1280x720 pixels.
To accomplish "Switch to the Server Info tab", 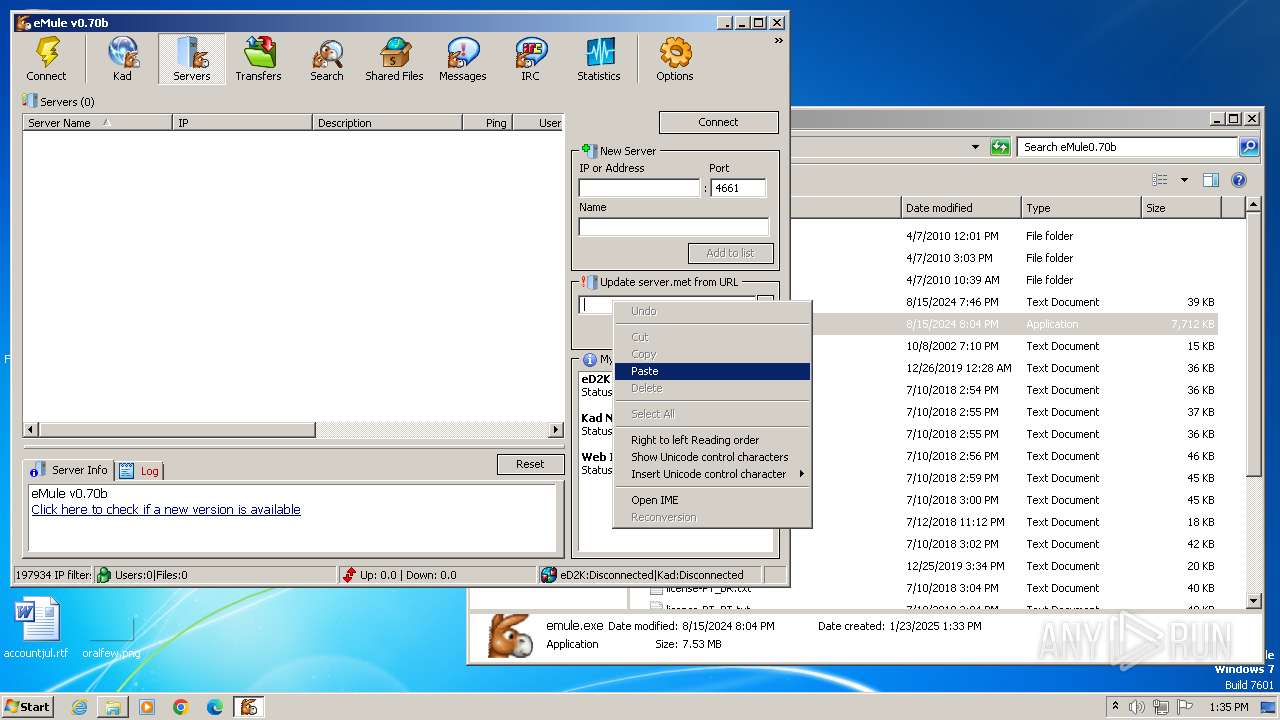I will (x=70, y=470).
